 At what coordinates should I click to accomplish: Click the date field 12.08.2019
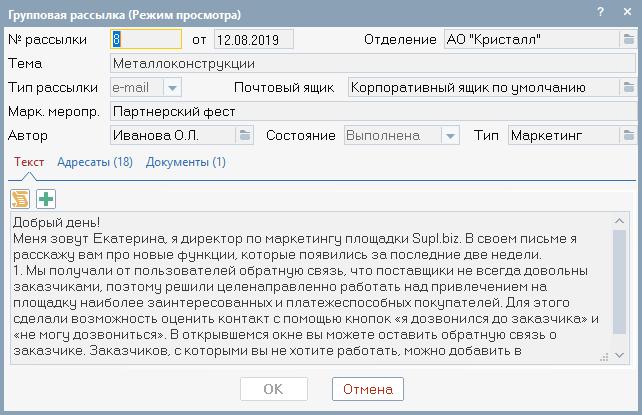click(253, 40)
